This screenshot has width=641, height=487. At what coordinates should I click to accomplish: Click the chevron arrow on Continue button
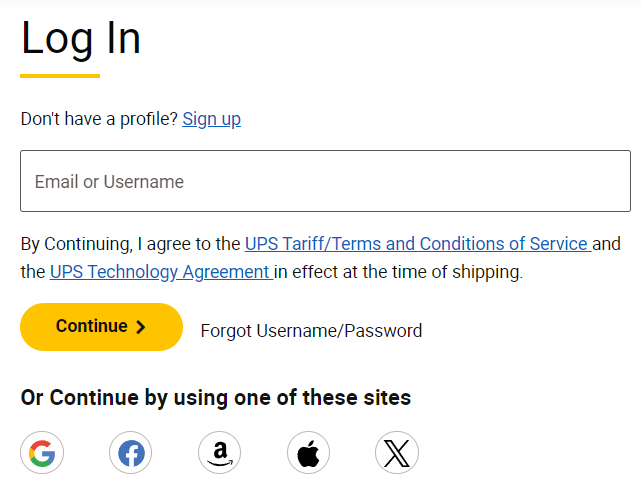[x=141, y=327]
